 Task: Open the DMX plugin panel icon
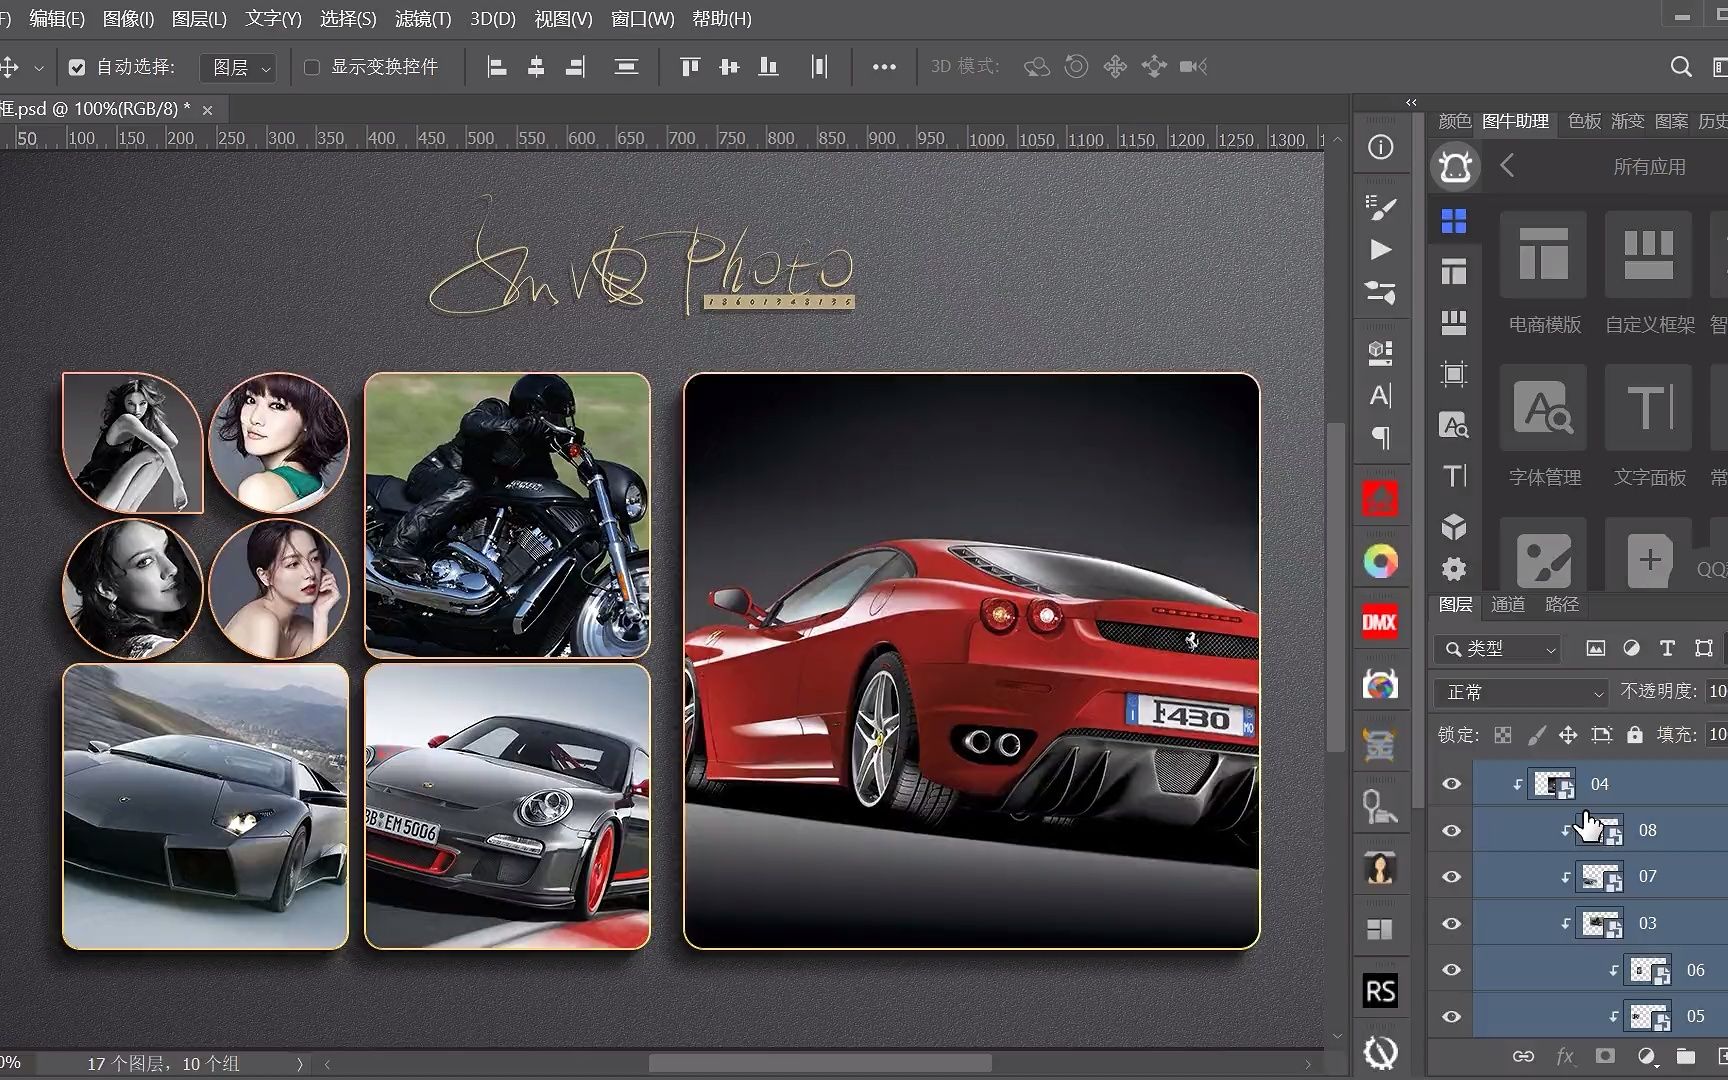coord(1380,622)
